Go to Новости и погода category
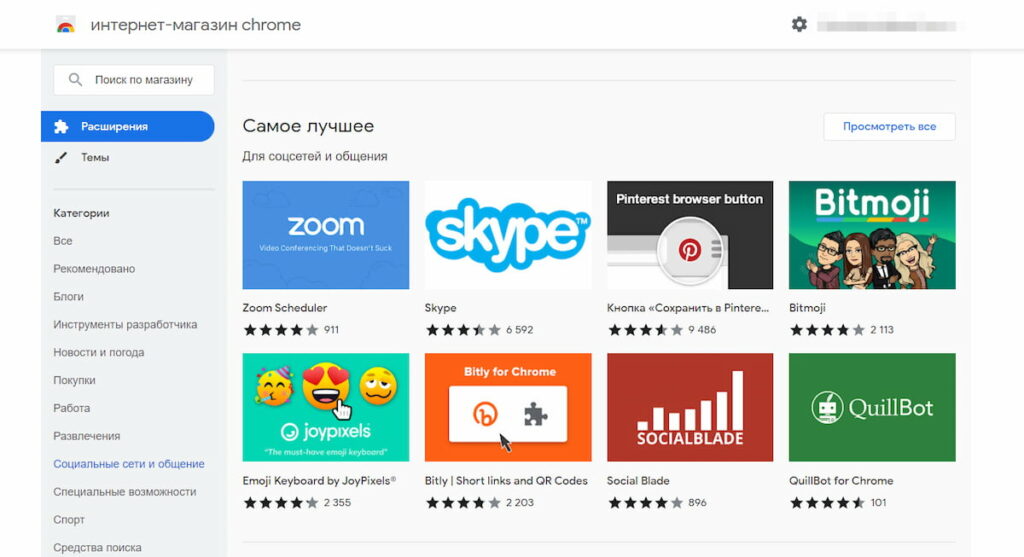1024x557 pixels. (99, 353)
